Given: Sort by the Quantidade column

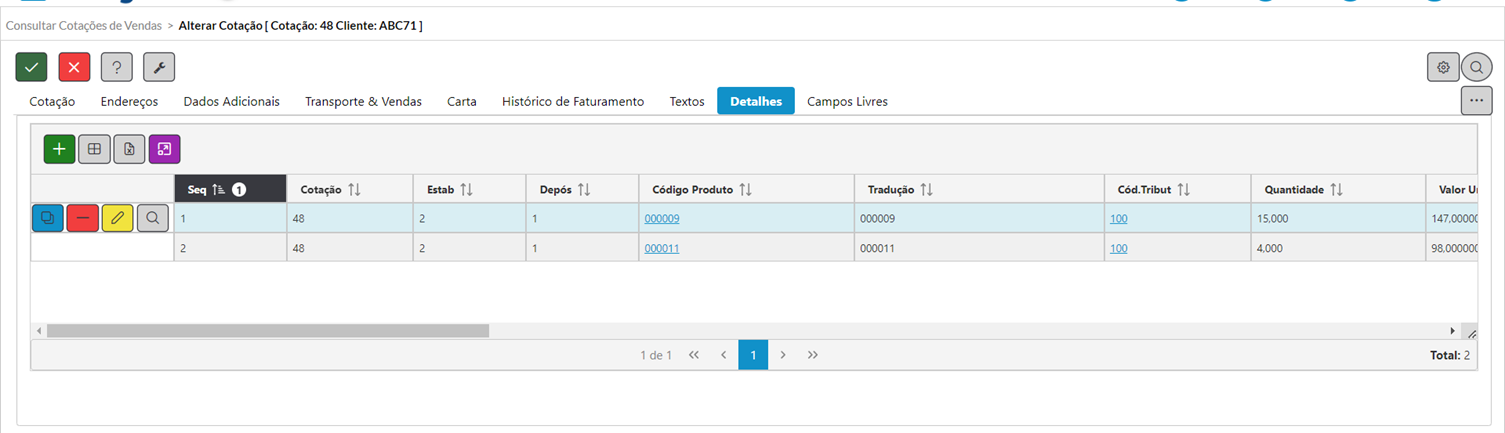Looking at the screenshot, I should (1338, 189).
